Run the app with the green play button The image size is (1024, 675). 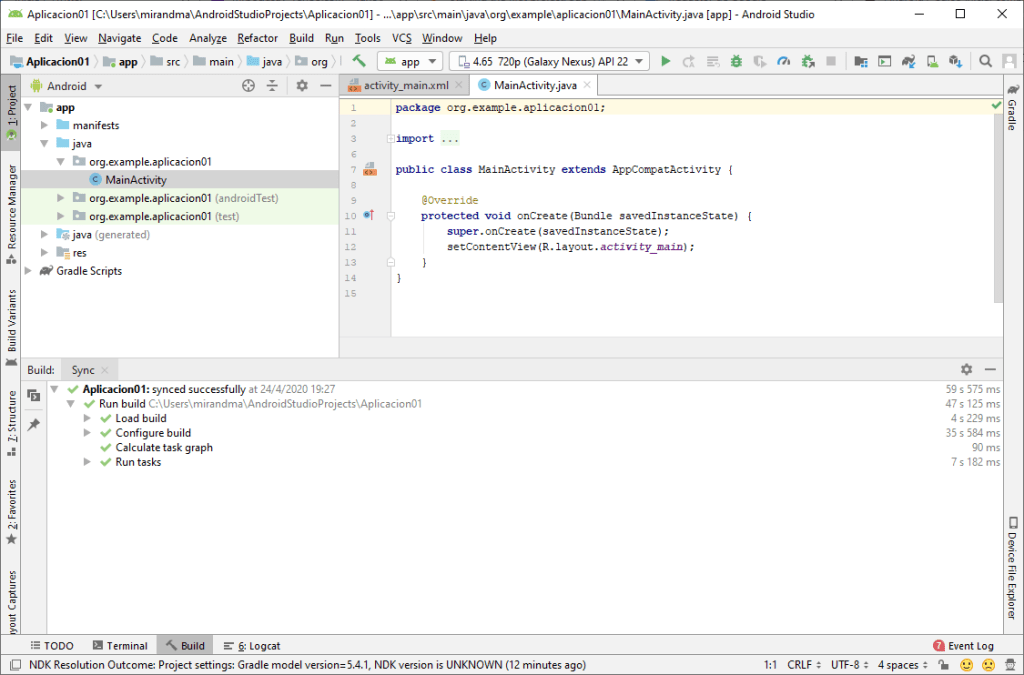tap(666, 61)
